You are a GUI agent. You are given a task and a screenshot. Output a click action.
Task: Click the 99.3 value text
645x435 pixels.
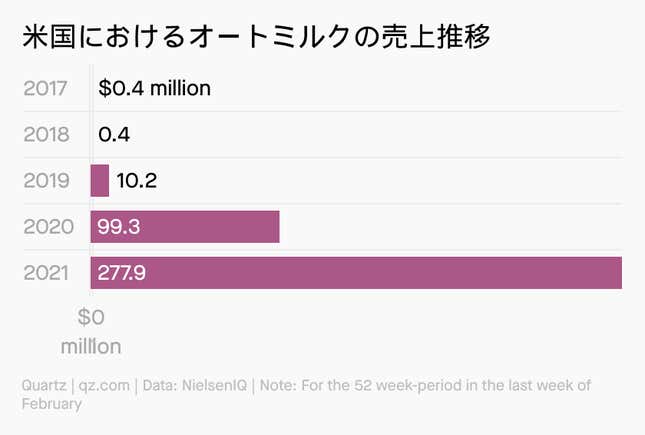tap(119, 227)
